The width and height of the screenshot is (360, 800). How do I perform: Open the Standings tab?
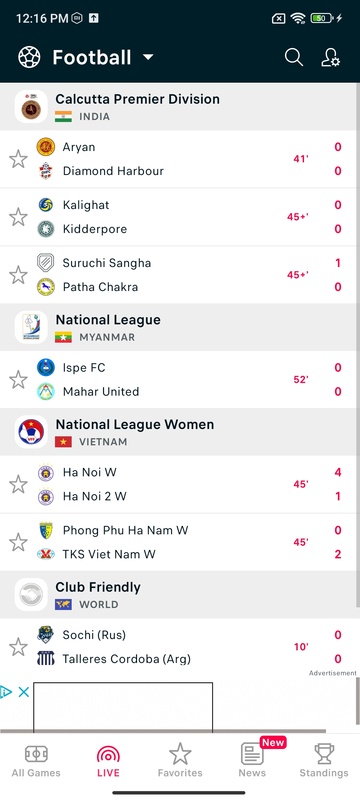click(324, 760)
